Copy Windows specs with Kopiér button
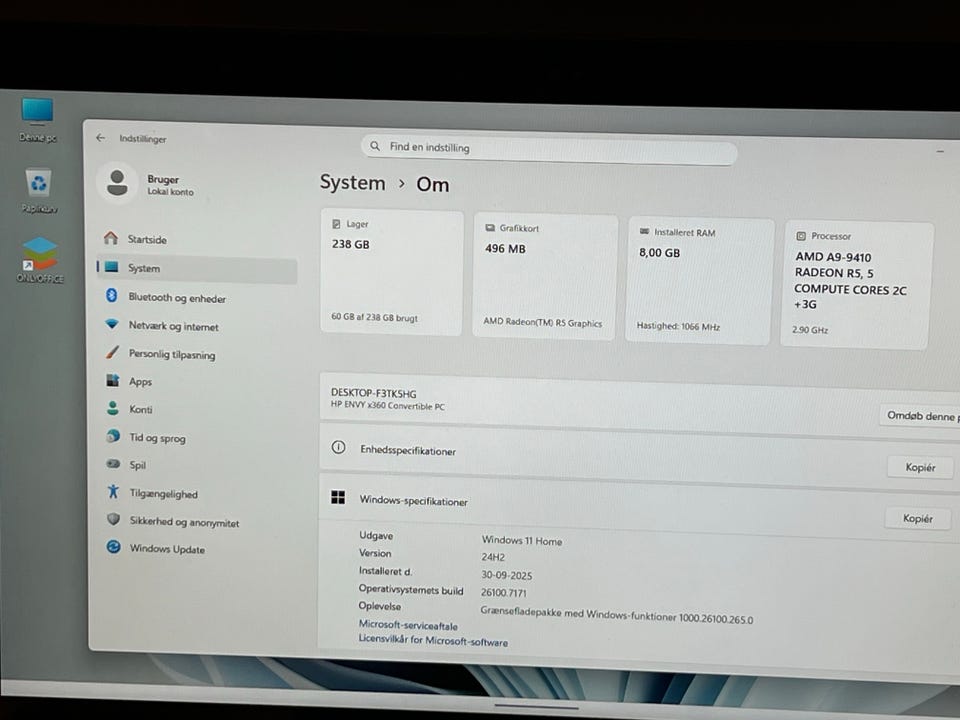Viewport: 960px width, 720px height. [x=918, y=519]
